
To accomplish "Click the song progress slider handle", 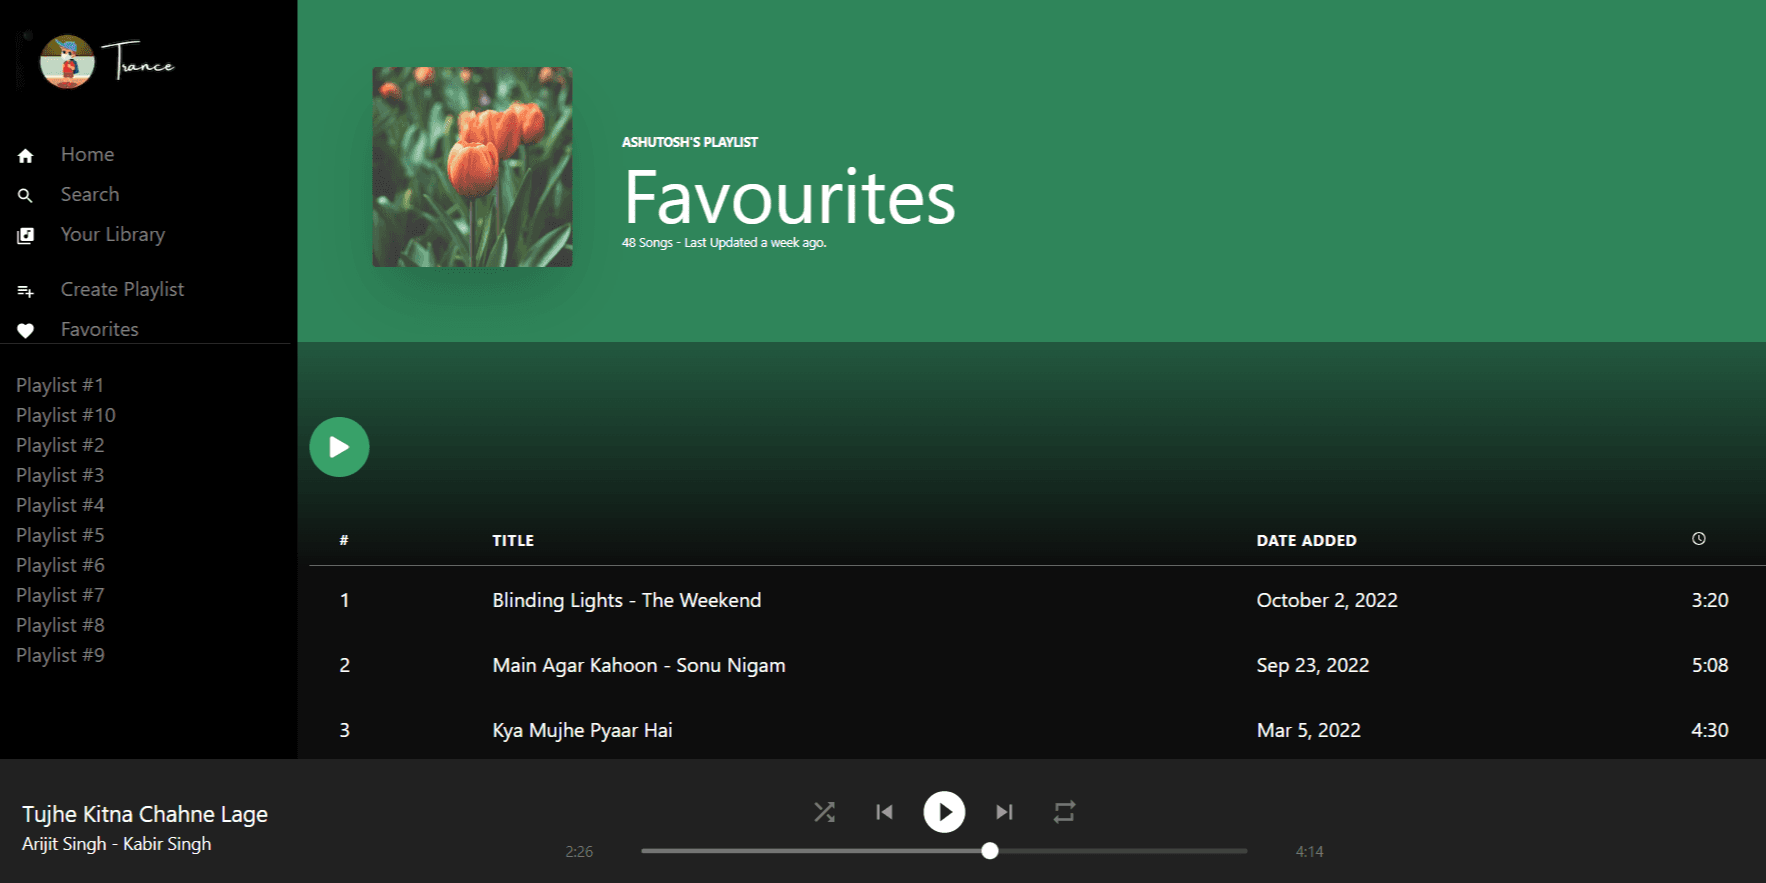I will tap(990, 851).
